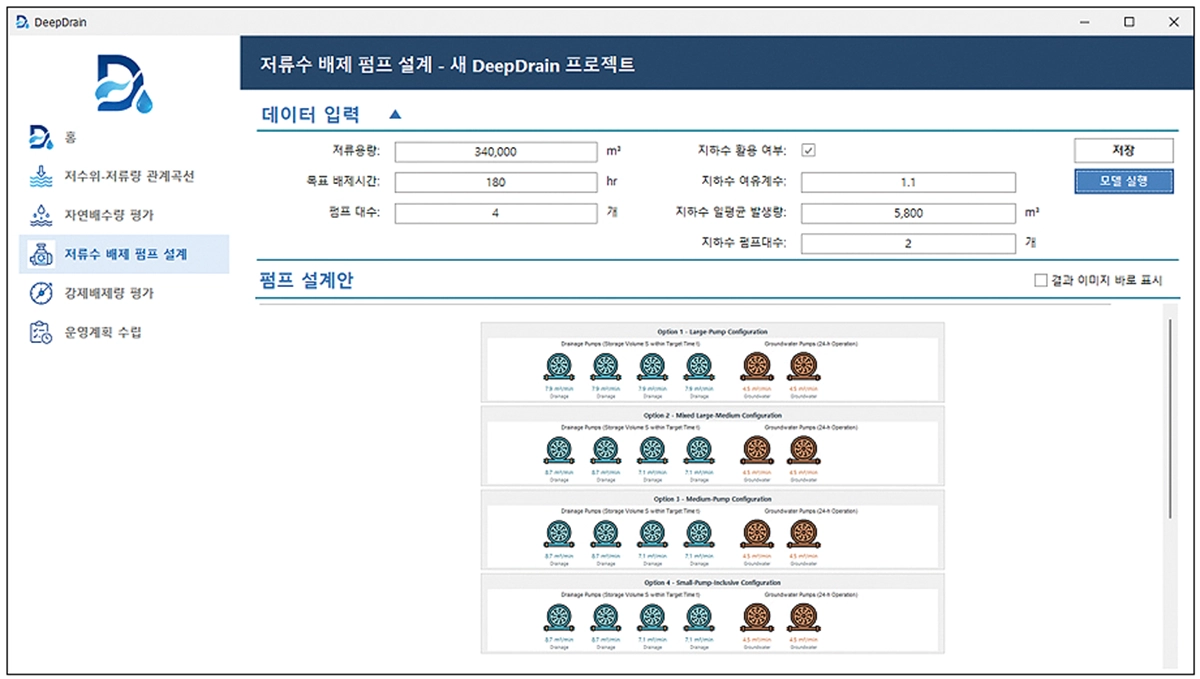Select the fourth drainage pump in Option 3

pos(701,534)
